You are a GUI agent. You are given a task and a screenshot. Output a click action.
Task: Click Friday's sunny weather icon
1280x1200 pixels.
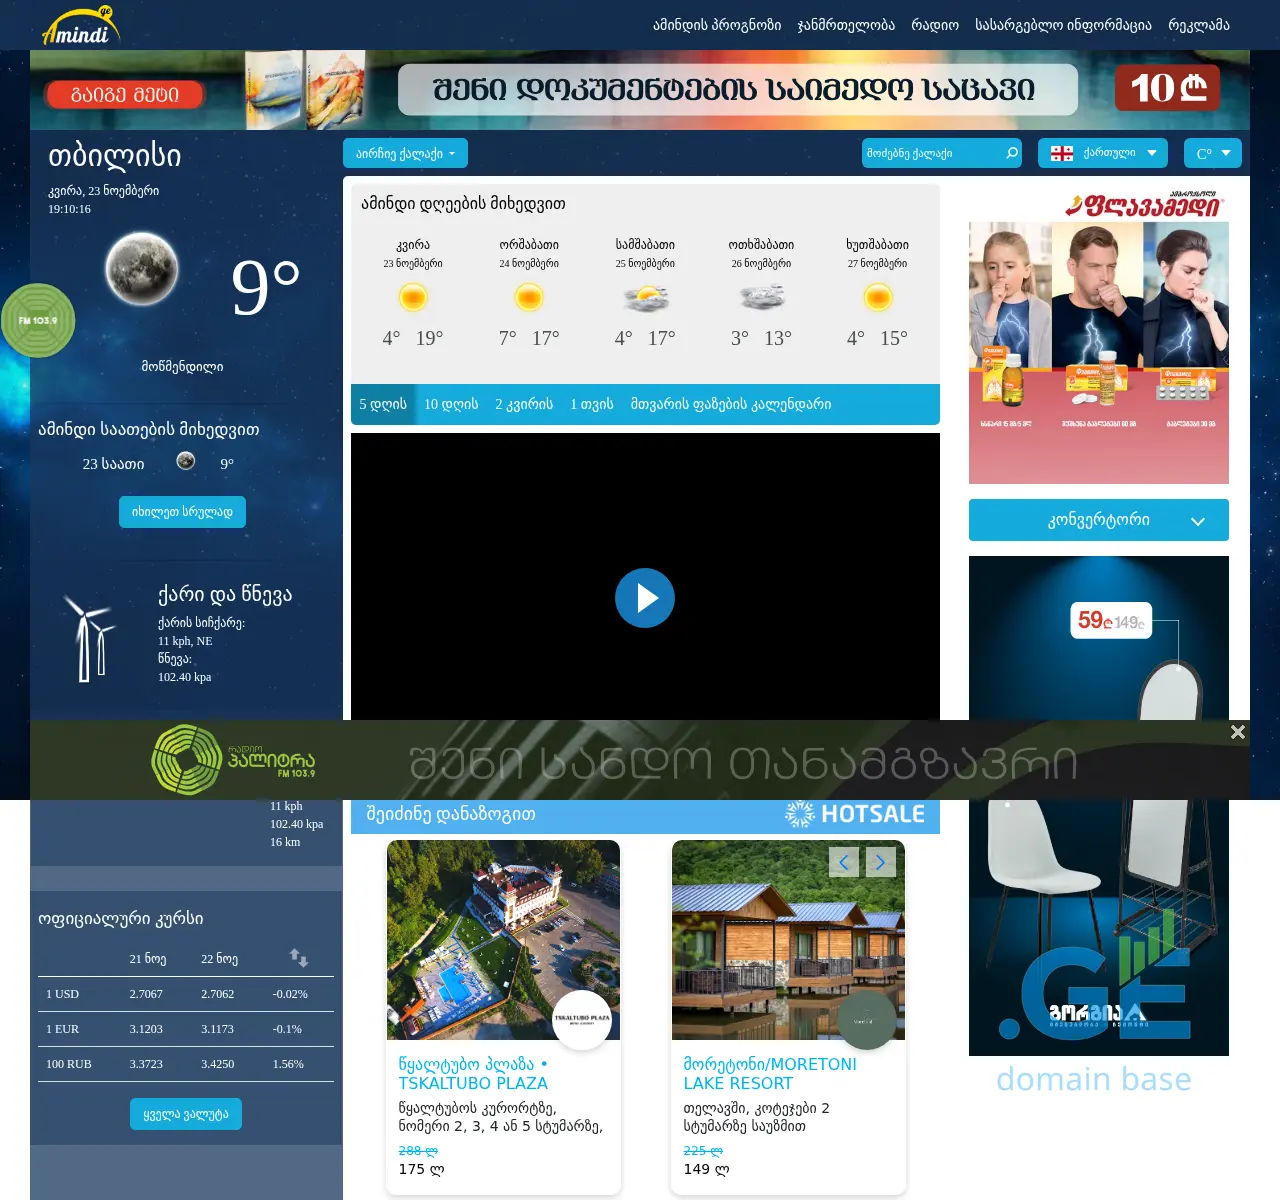coord(412,297)
